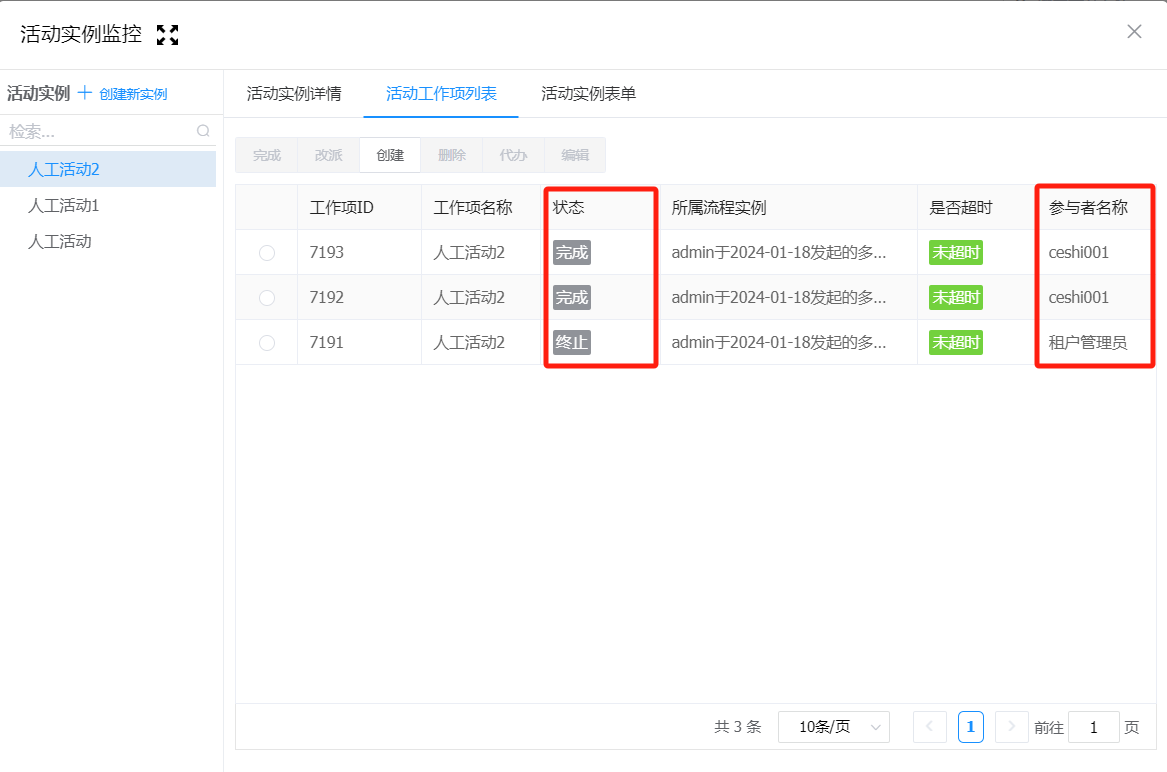The image size is (1167, 772).
Task: Click the page jump number input
Action: (x=1093, y=727)
